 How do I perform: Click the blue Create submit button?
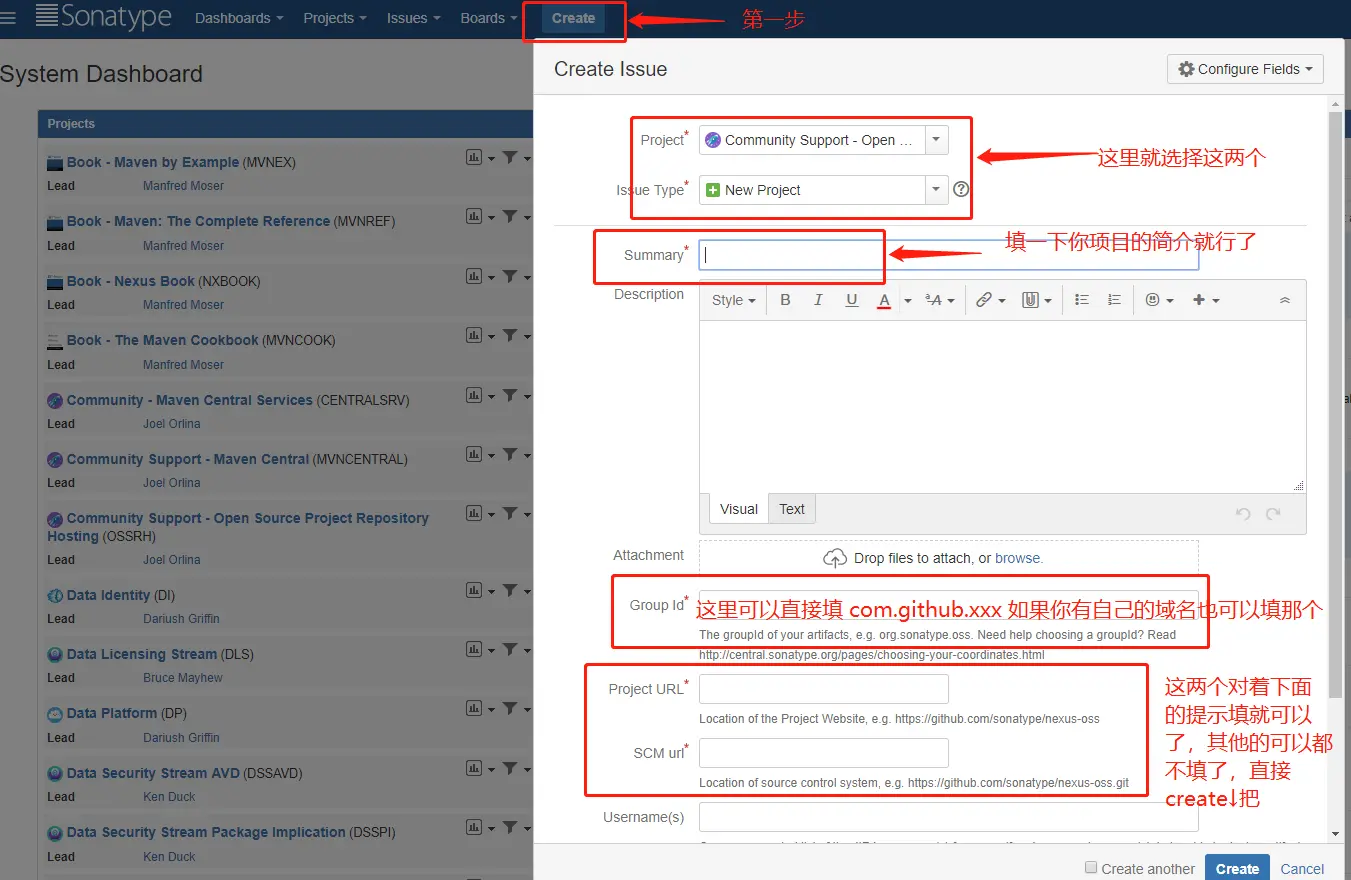point(1237,868)
